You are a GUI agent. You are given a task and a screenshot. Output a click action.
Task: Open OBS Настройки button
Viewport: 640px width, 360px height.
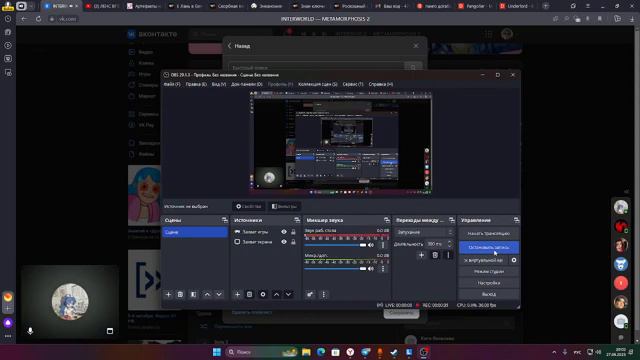click(x=489, y=283)
